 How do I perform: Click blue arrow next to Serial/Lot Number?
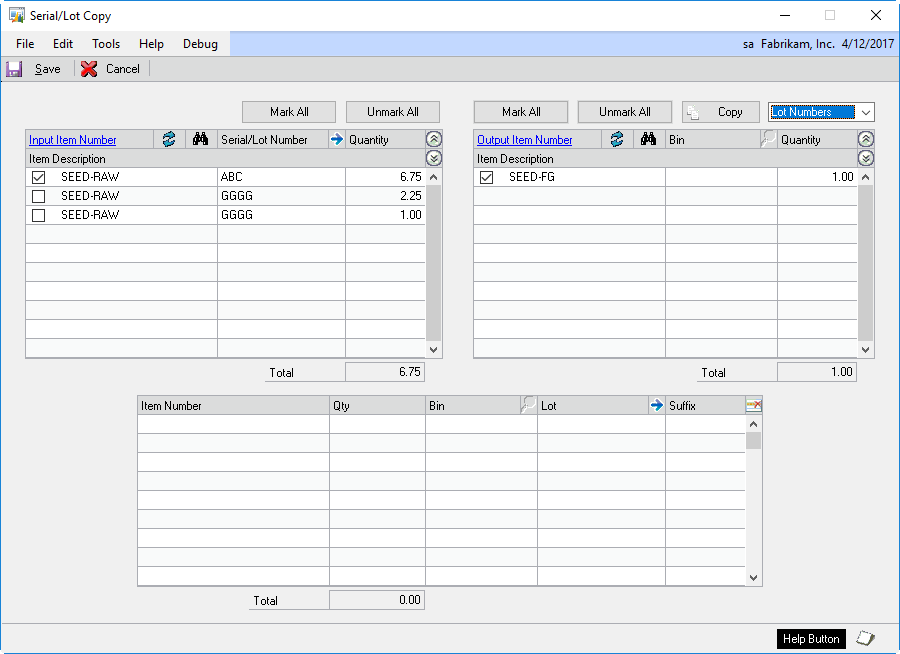[336, 140]
